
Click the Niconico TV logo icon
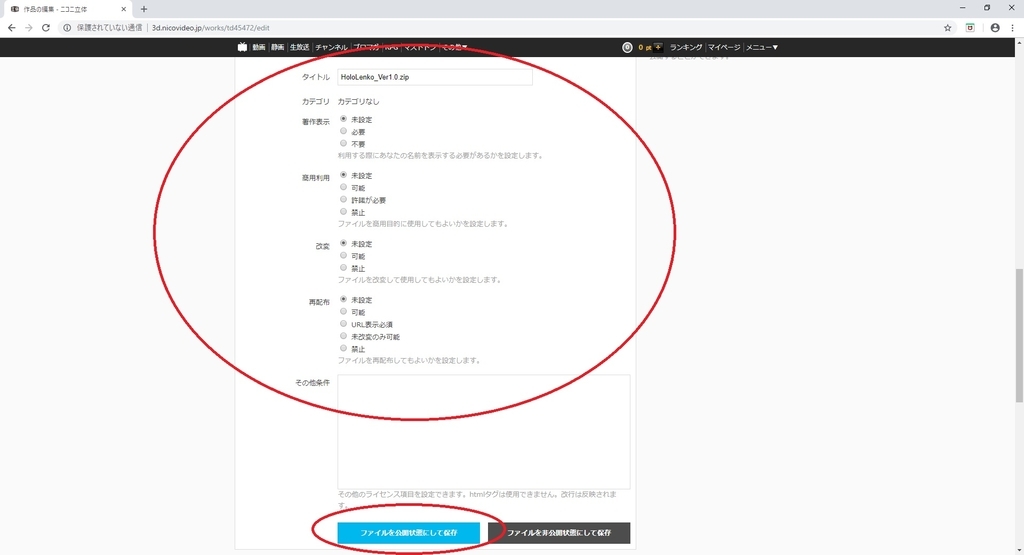click(x=242, y=47)
